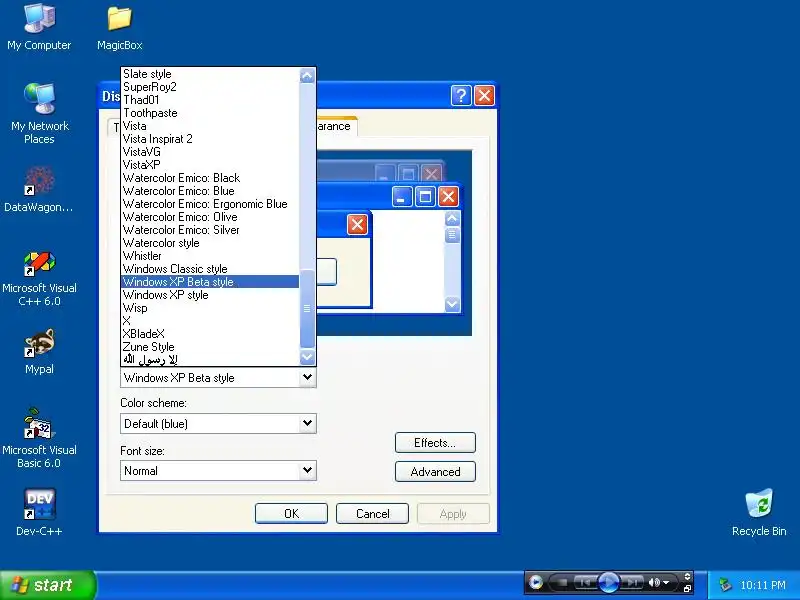Choose Slate style from the list
Image resolution: width=800 pixels, height=600 pixels.
(210, 74)
